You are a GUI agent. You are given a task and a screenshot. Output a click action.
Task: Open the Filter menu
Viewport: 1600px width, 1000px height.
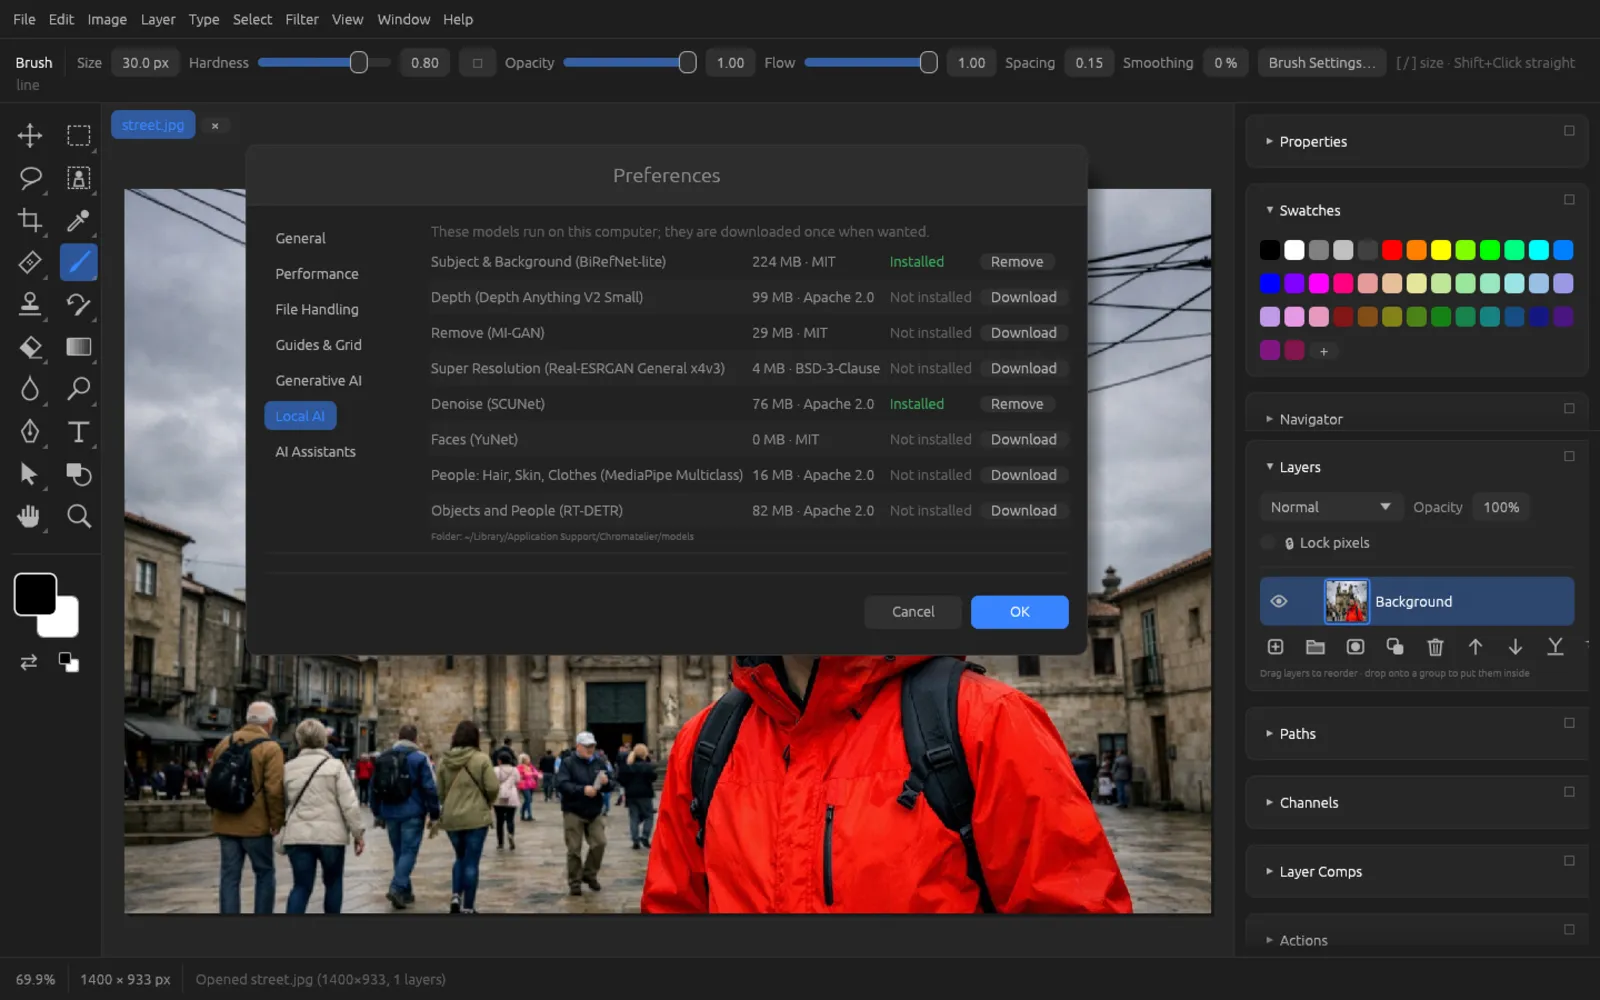point(301,19)
